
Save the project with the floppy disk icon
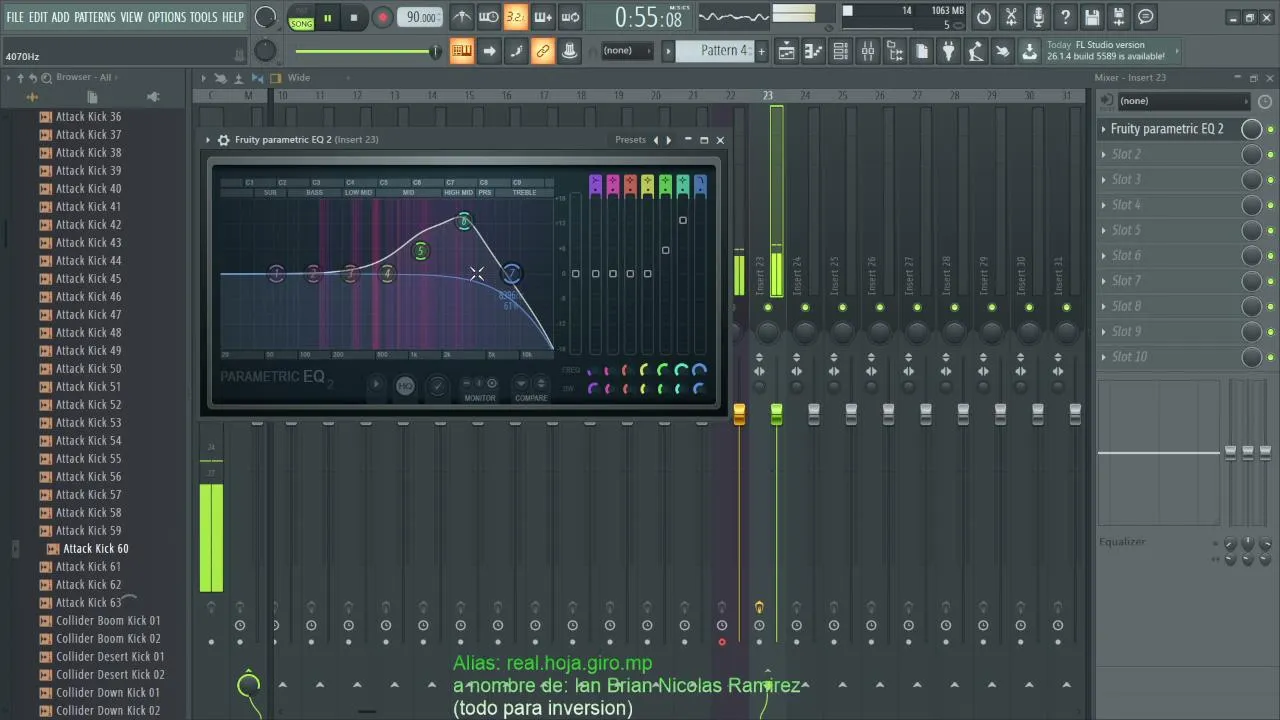(x=1092, y=17)
